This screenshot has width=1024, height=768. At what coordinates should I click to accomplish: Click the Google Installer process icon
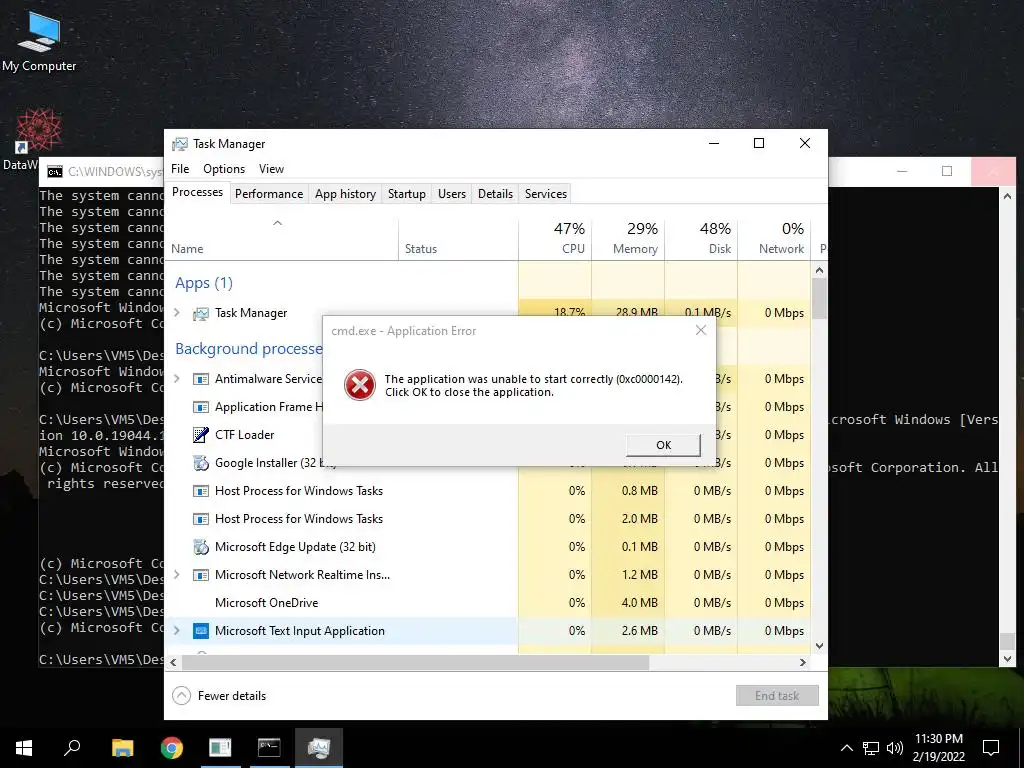click(200, 463)
